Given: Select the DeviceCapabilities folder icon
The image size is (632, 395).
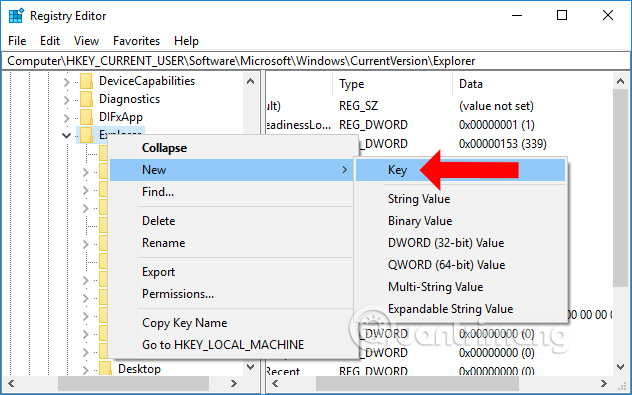Looking at the screenshot, I should [87, 81].
